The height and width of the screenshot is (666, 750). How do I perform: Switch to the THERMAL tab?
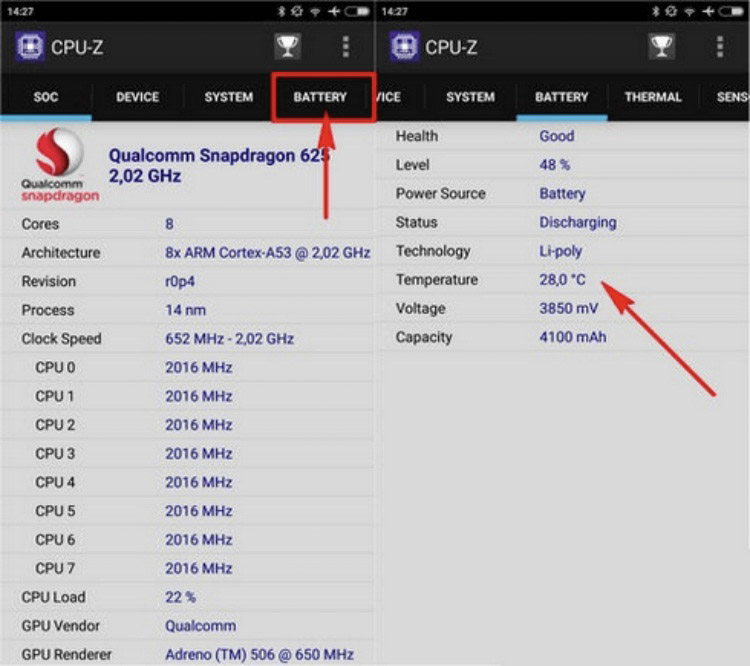pyautogui.click(x=653, y=97)
